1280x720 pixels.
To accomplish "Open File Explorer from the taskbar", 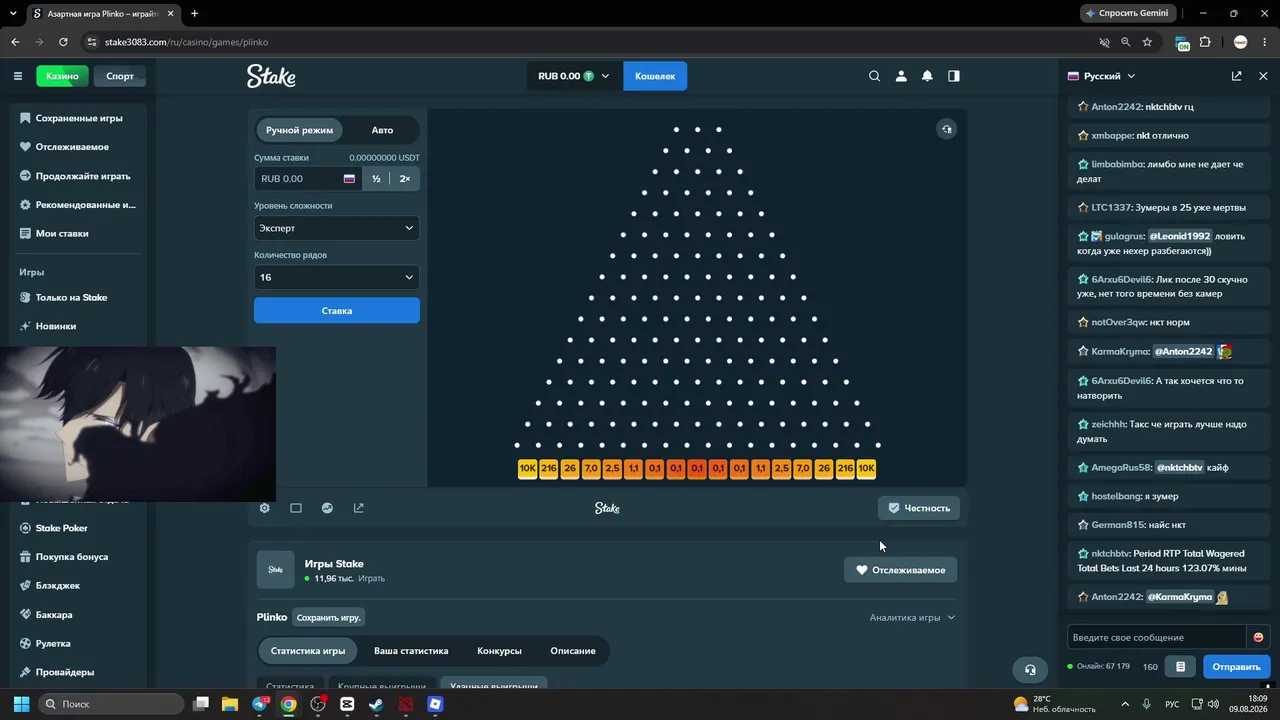I will coord(230,704).
